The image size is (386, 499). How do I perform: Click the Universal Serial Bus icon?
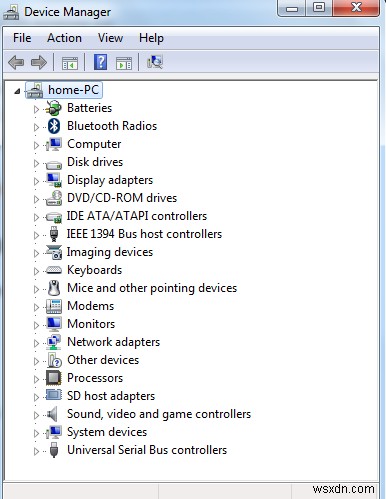pos(54,450)
